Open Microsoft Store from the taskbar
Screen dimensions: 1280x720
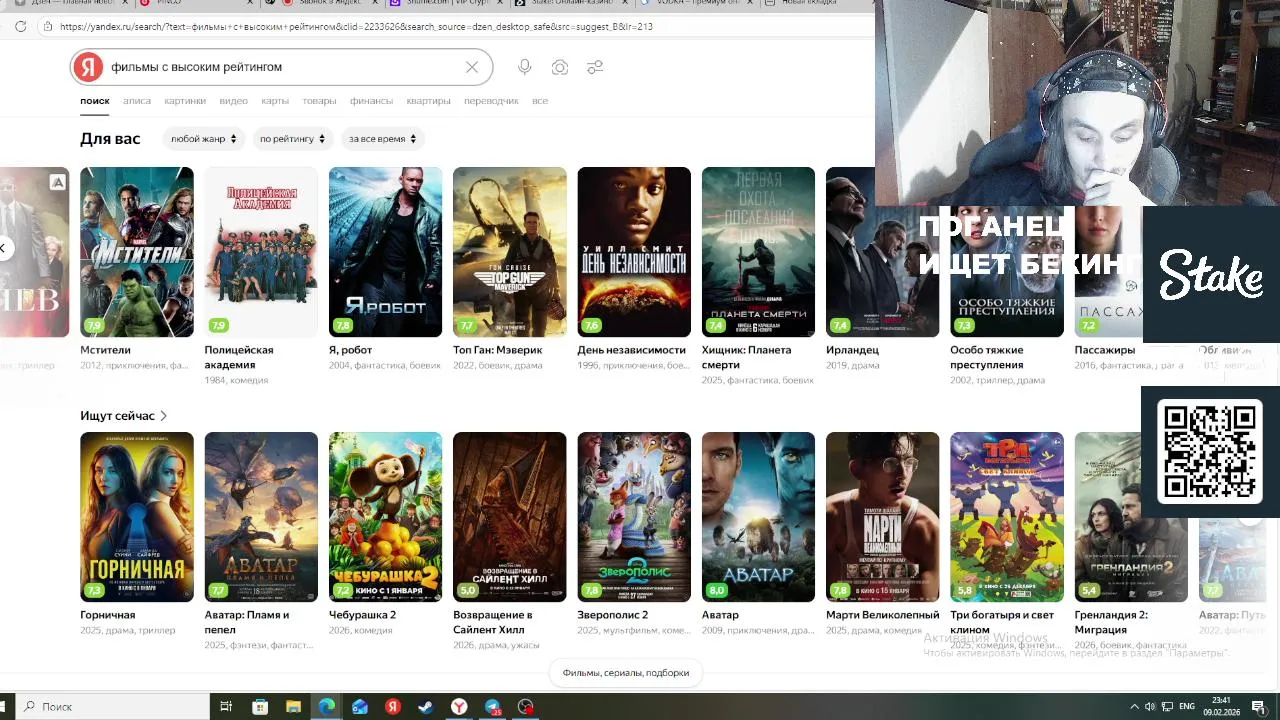pos(260,707)
